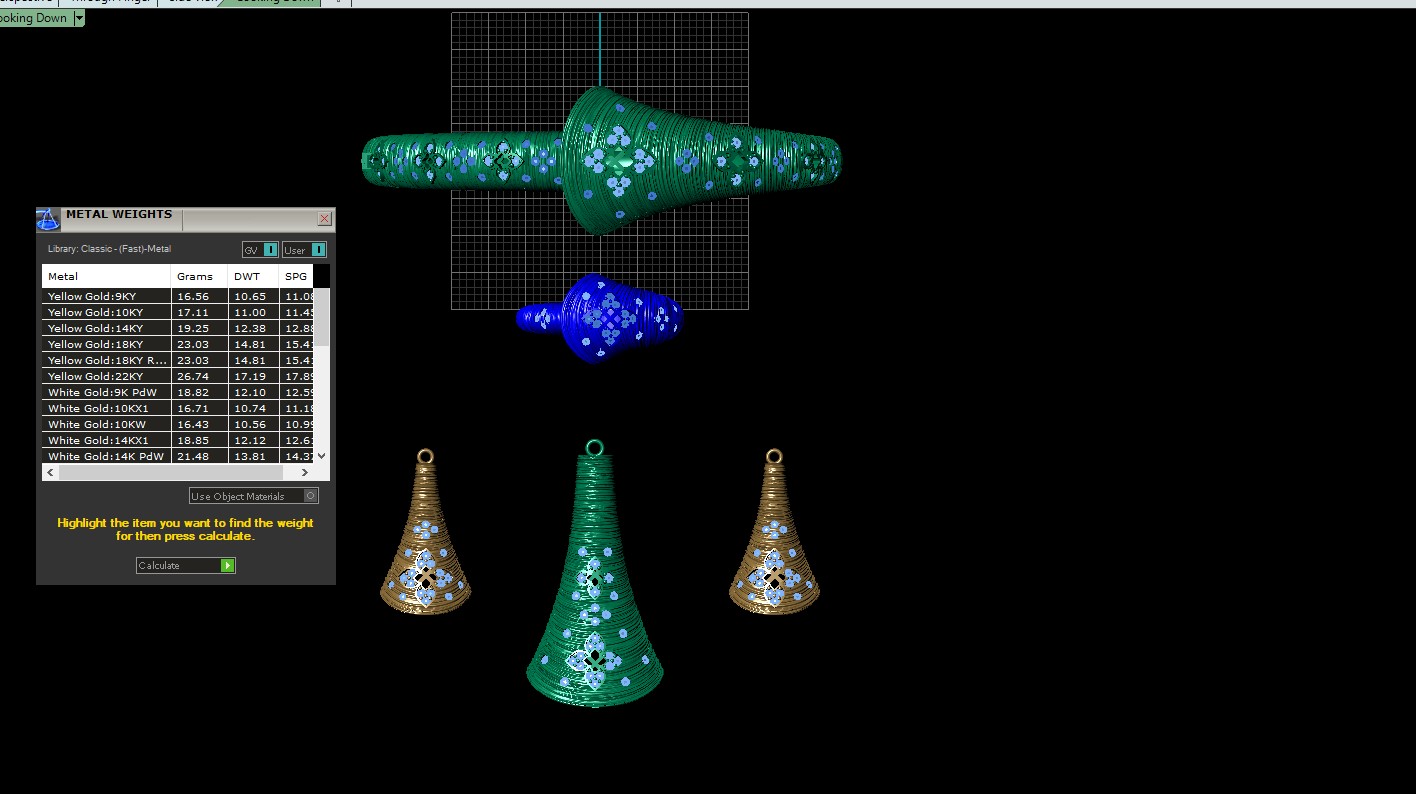
Task: Sort by the Grams column header
Action: (x=199, y=276)
